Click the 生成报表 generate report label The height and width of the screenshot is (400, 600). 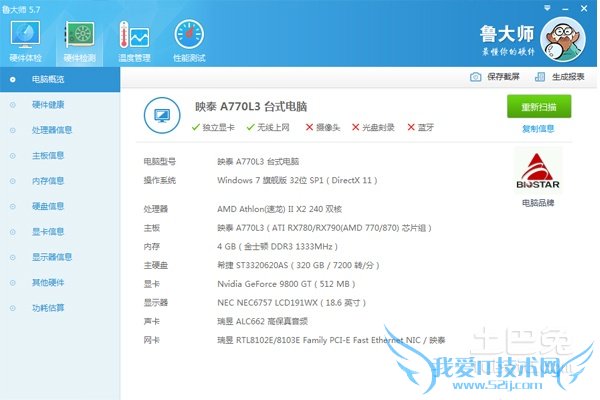568,77
